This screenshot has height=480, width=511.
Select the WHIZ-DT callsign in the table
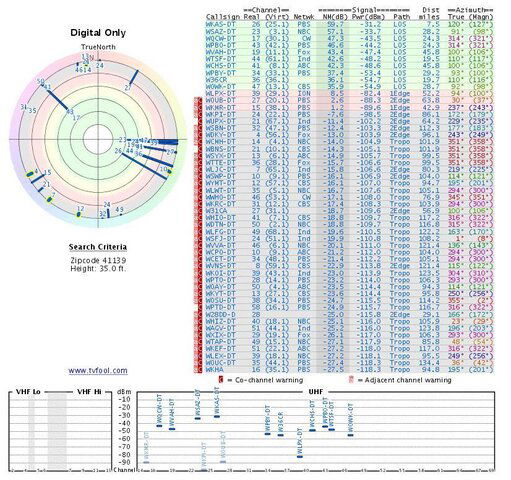pos(220,321)
